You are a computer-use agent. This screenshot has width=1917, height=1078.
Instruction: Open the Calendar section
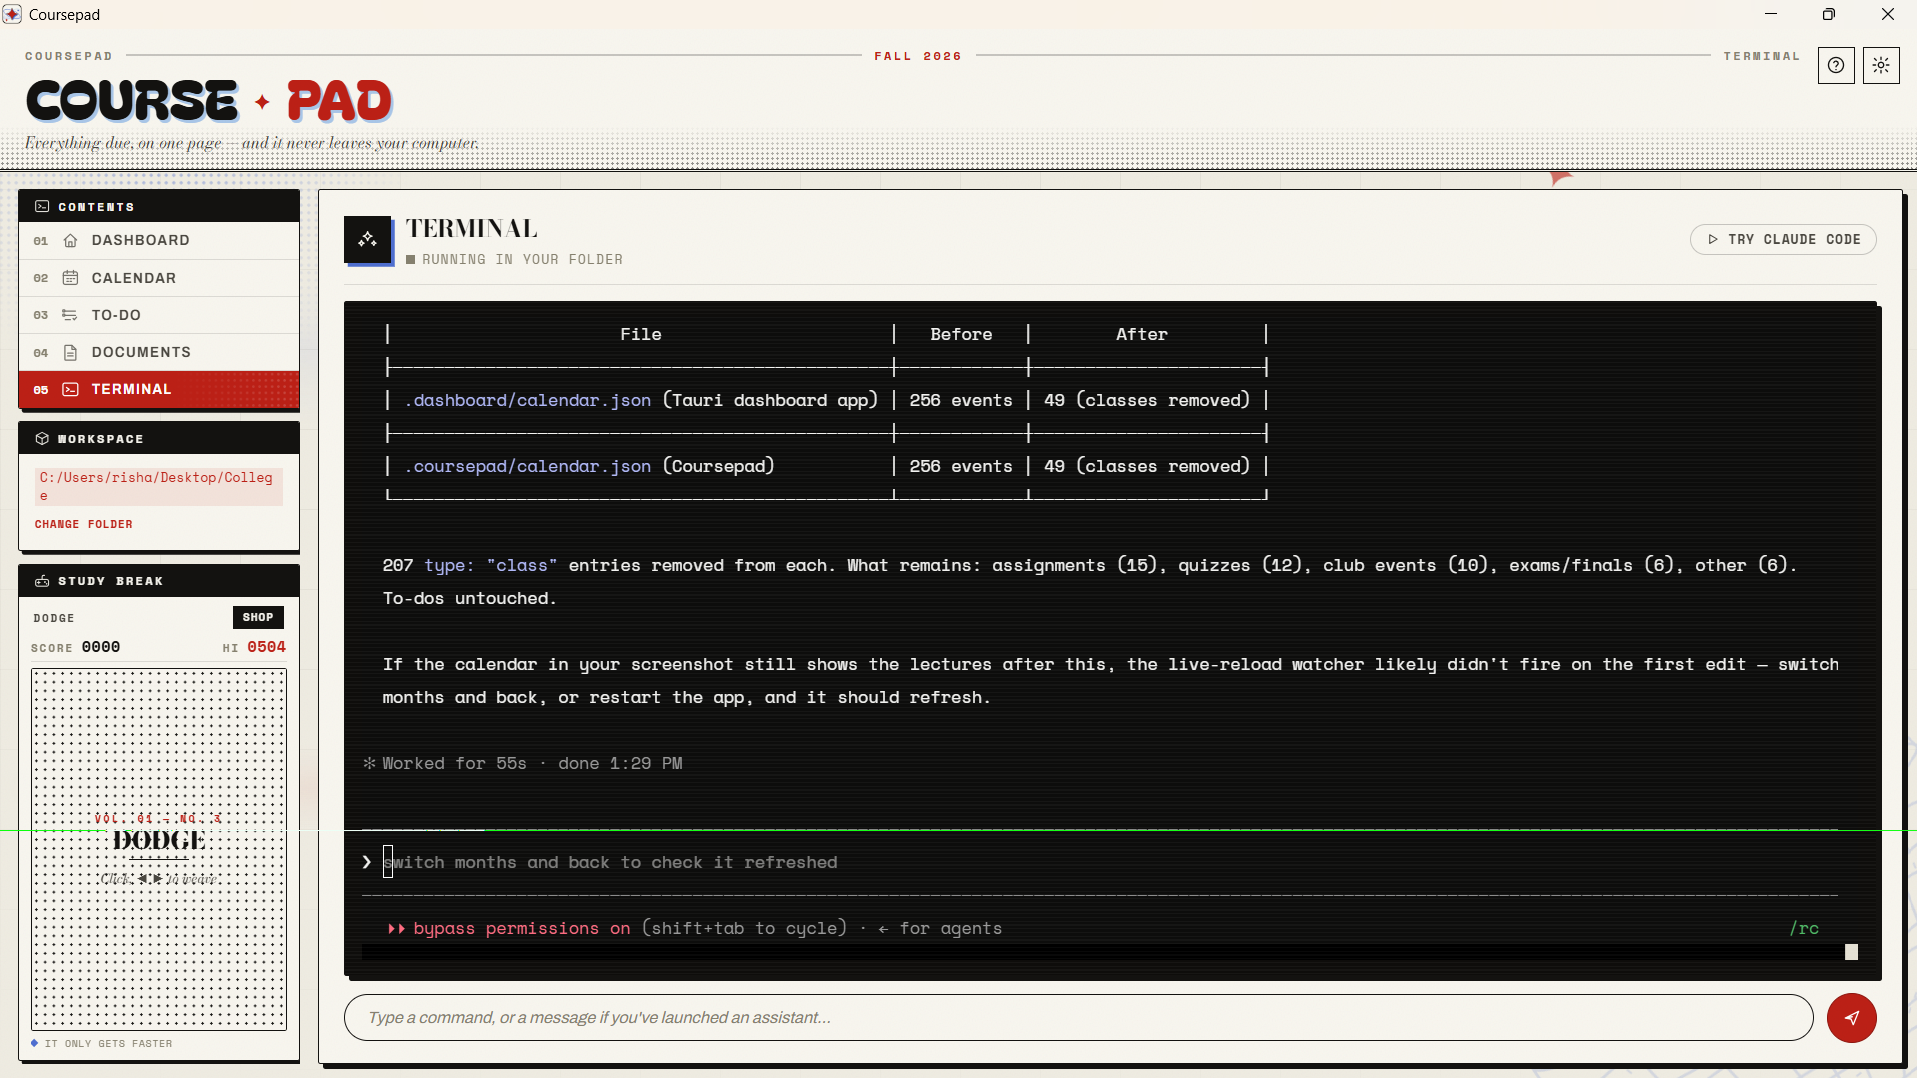pyautogui.click(x=159, y=278)
